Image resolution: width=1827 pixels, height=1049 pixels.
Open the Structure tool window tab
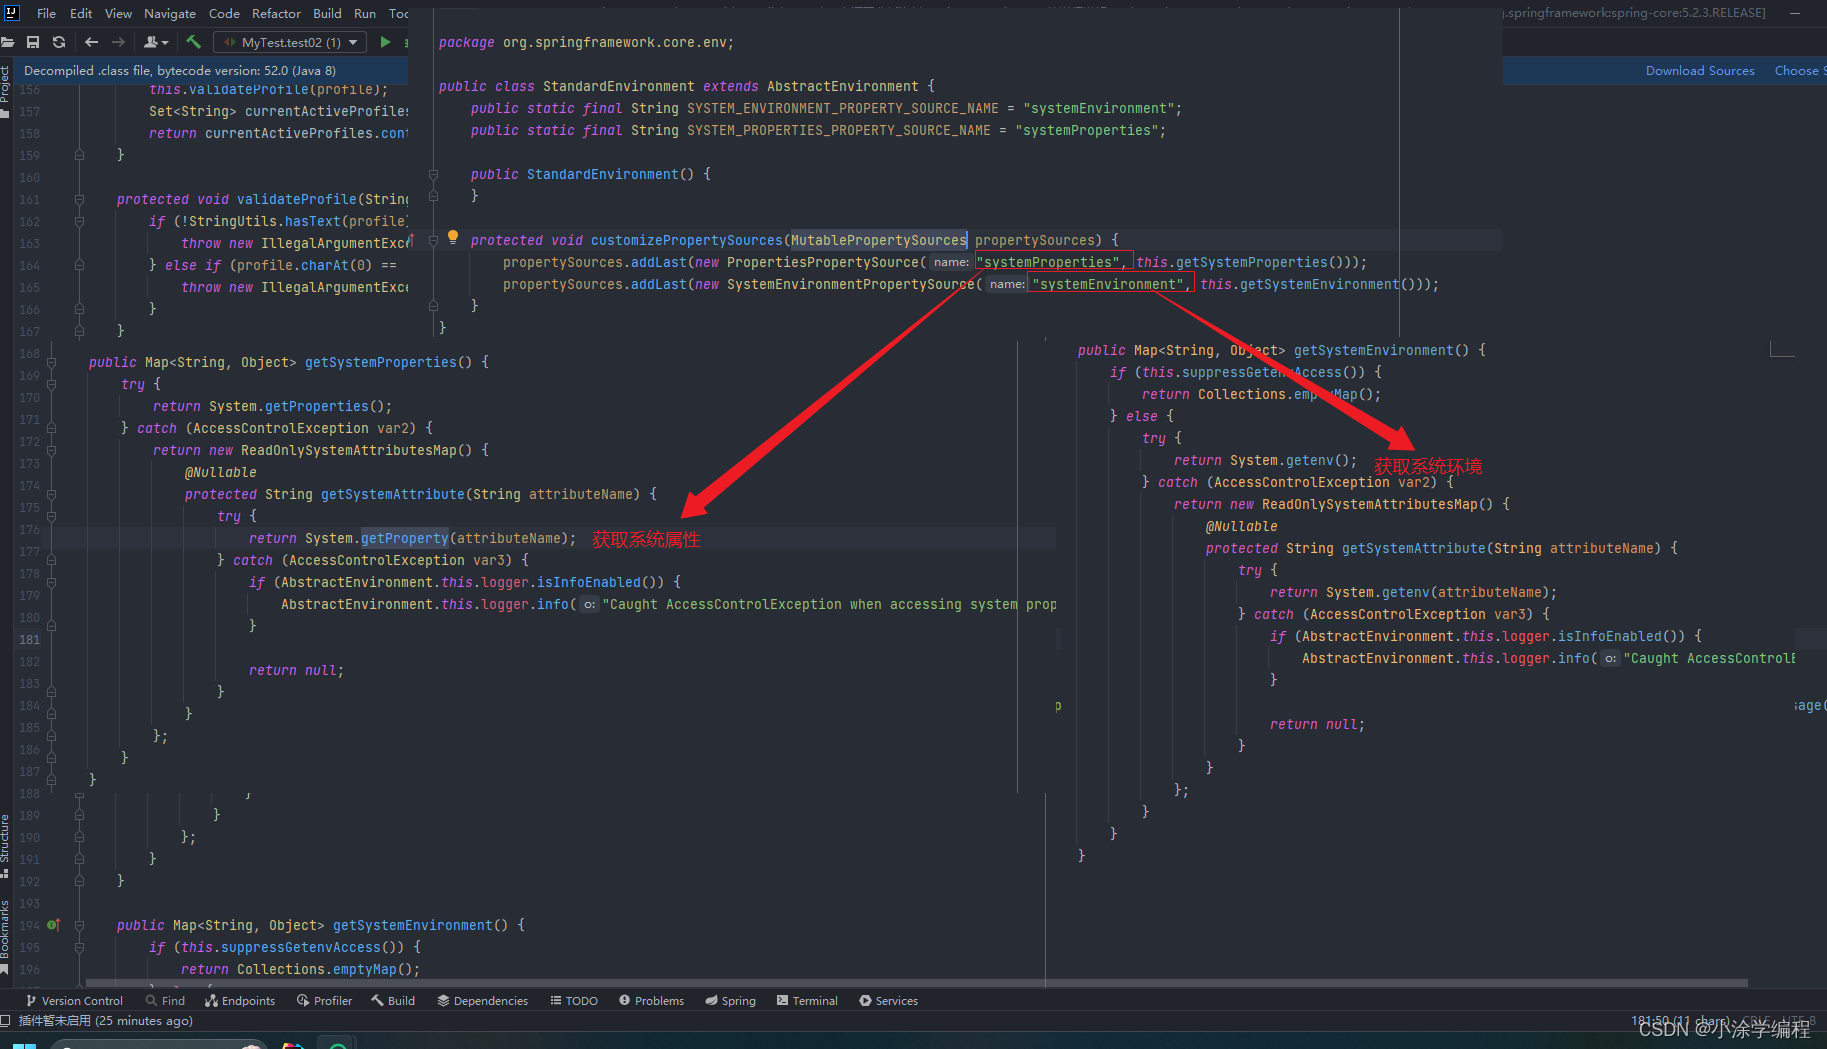coord(6,845)
